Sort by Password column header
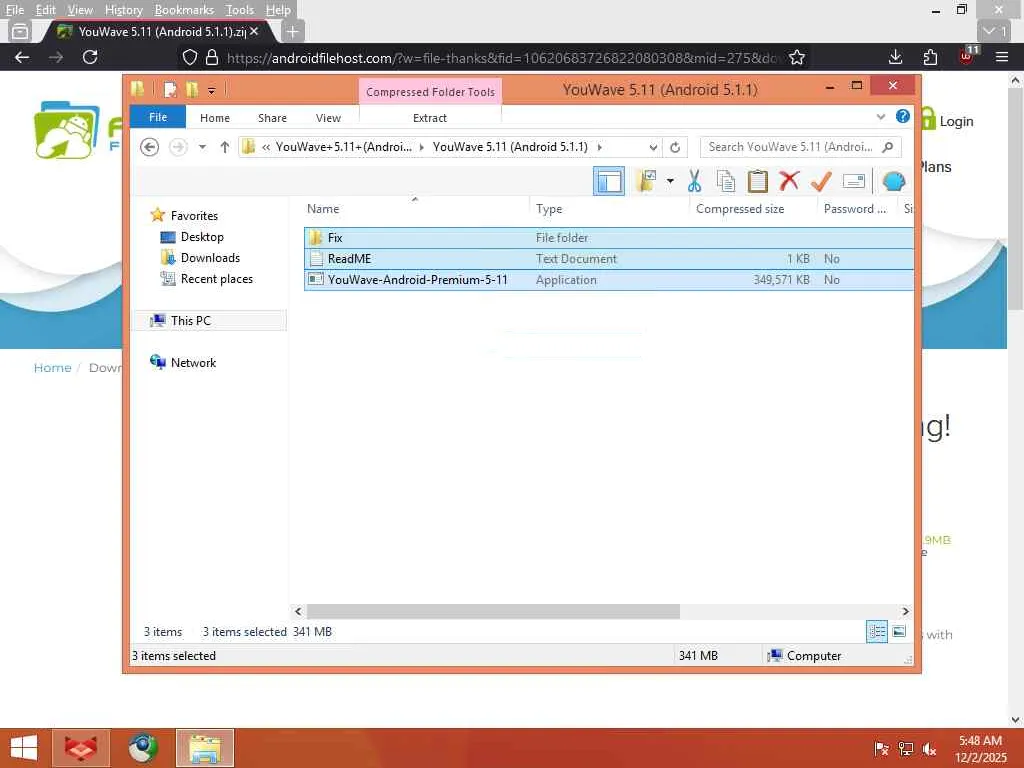This screenshot has width=1024, height=768. pos(857,208)
